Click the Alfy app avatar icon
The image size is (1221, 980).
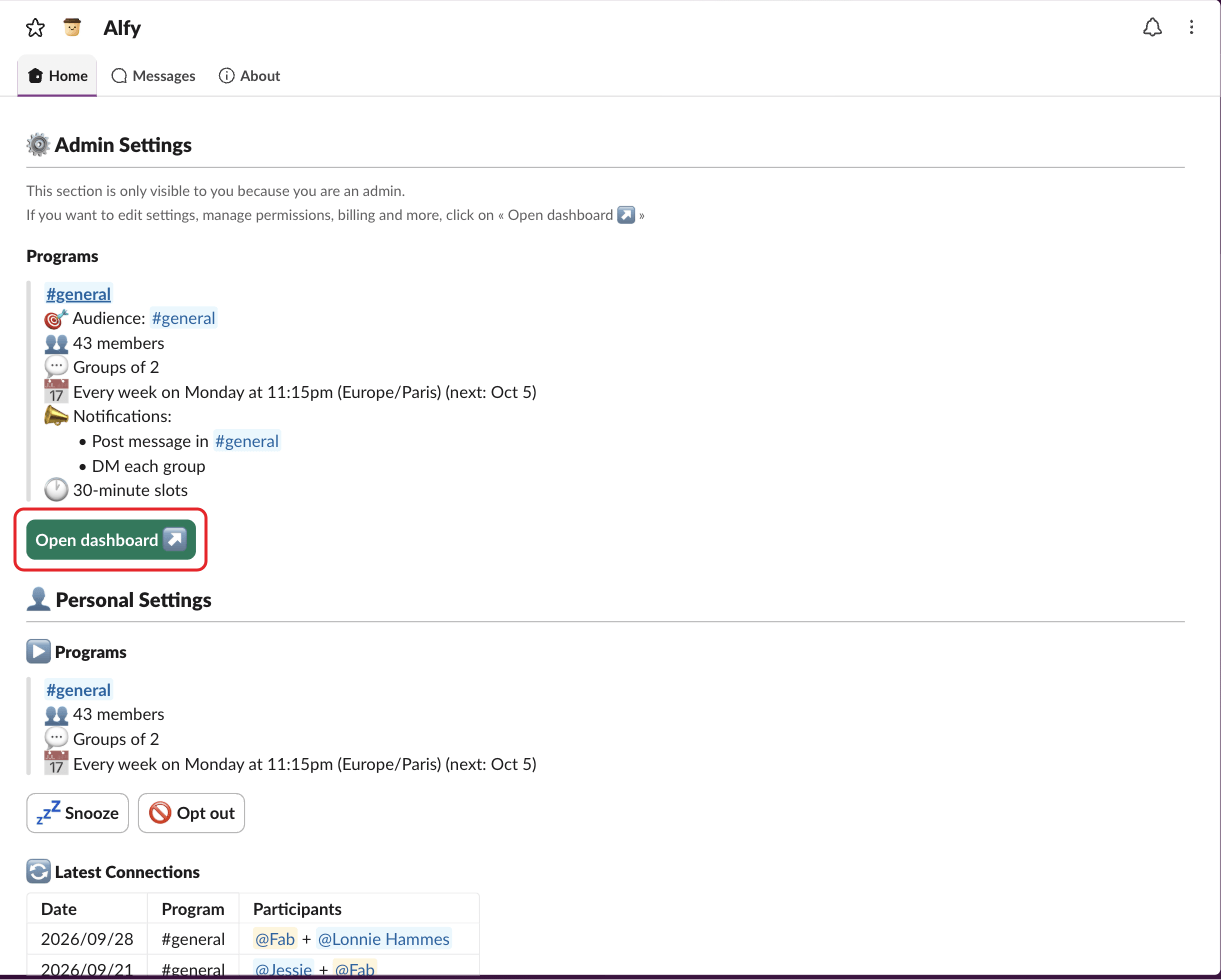(72, 28)
